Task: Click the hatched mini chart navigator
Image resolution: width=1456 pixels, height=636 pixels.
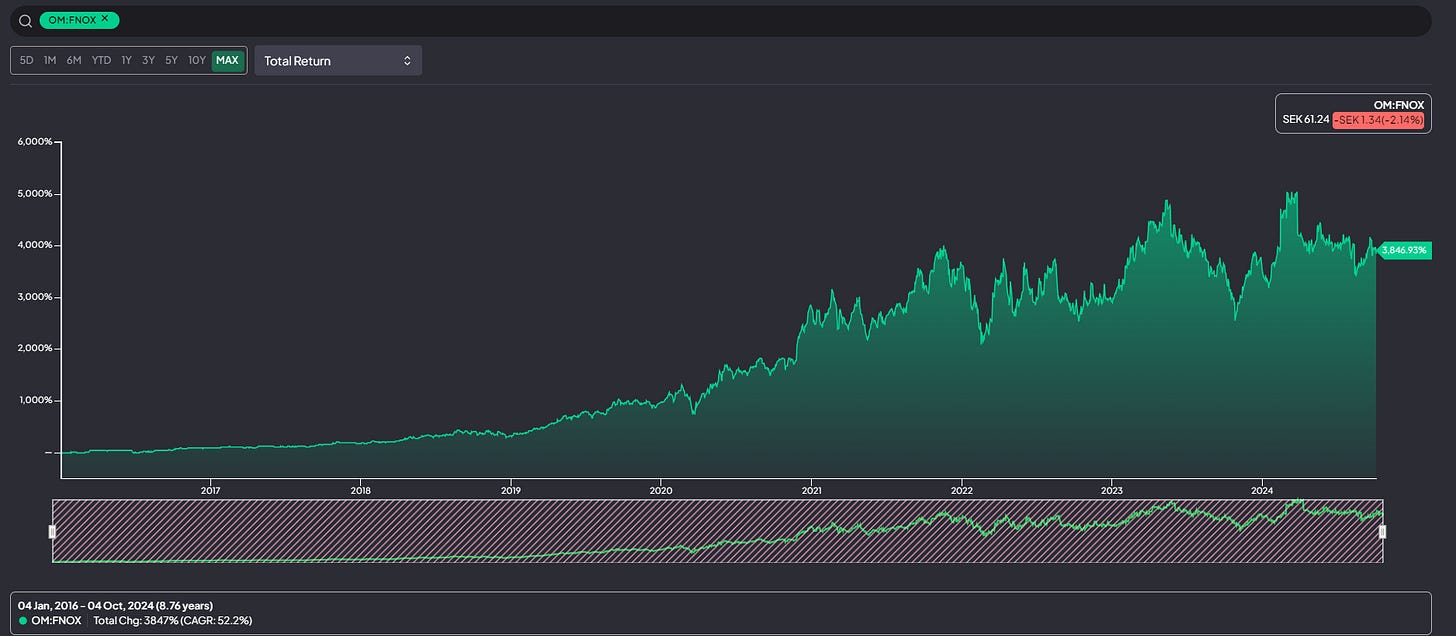Action: (x=718, y=531)
